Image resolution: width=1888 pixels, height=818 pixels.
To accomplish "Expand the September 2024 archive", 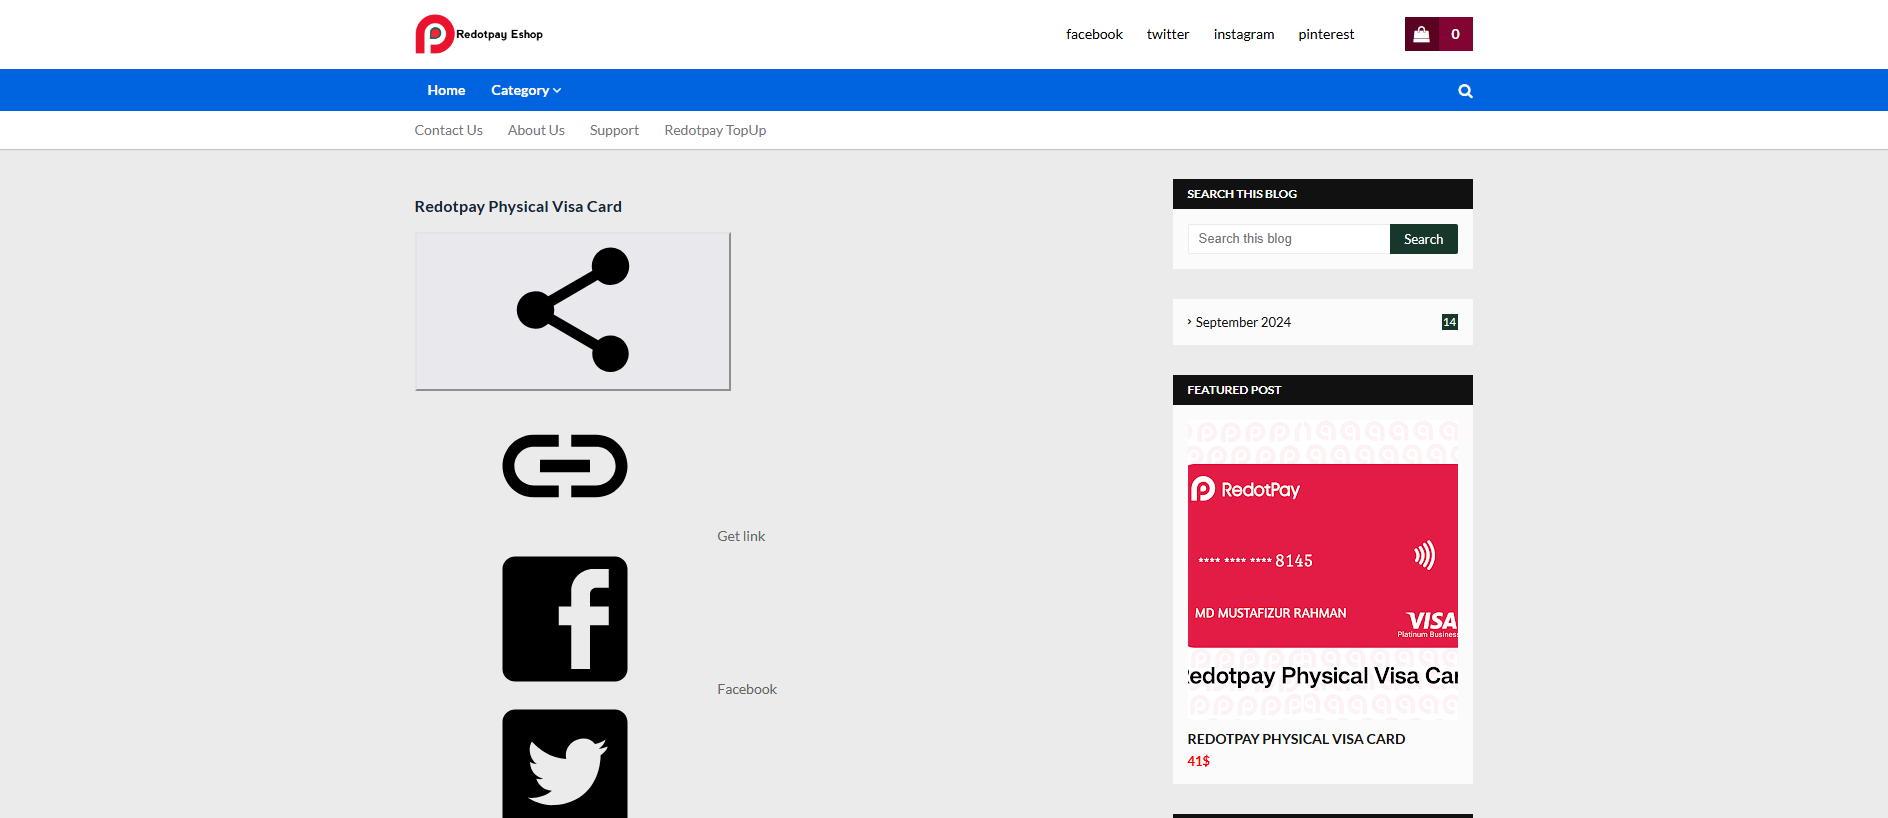I will tap(1243, 322).
